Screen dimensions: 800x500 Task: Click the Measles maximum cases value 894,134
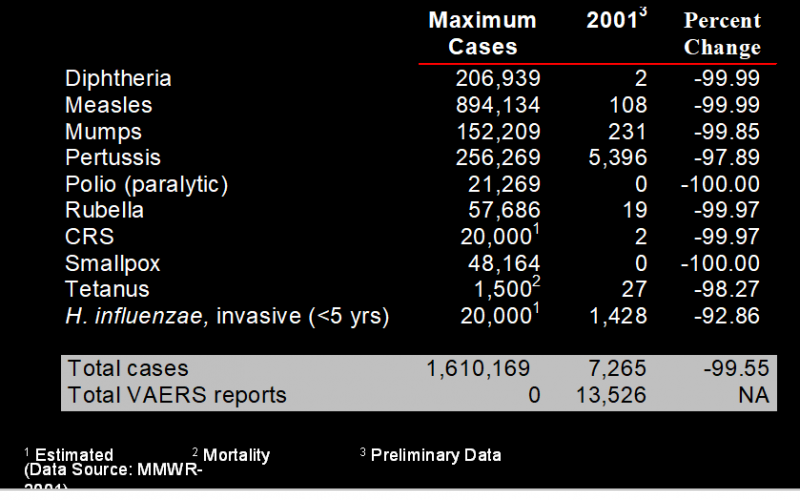coord(498,105)
